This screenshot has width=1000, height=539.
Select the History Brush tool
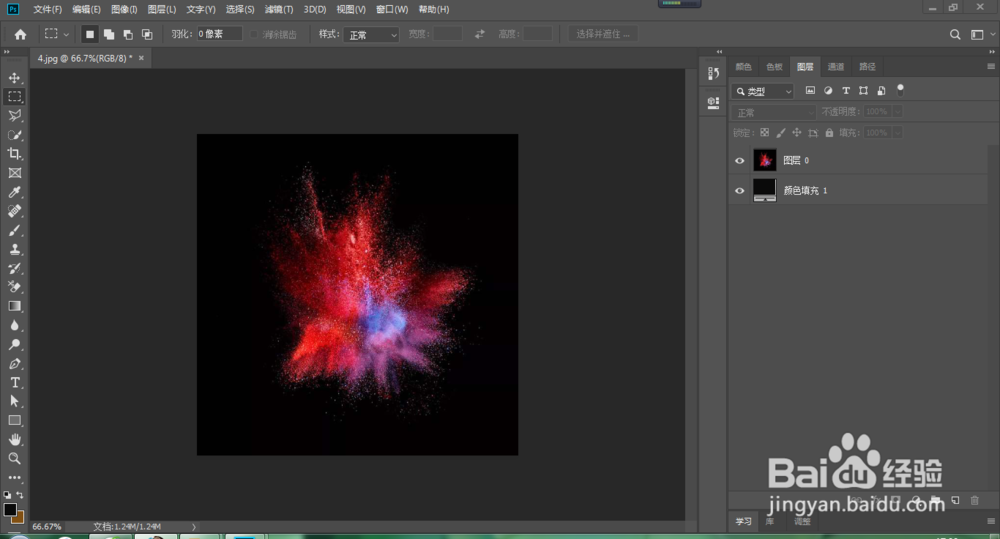point(15,269)
